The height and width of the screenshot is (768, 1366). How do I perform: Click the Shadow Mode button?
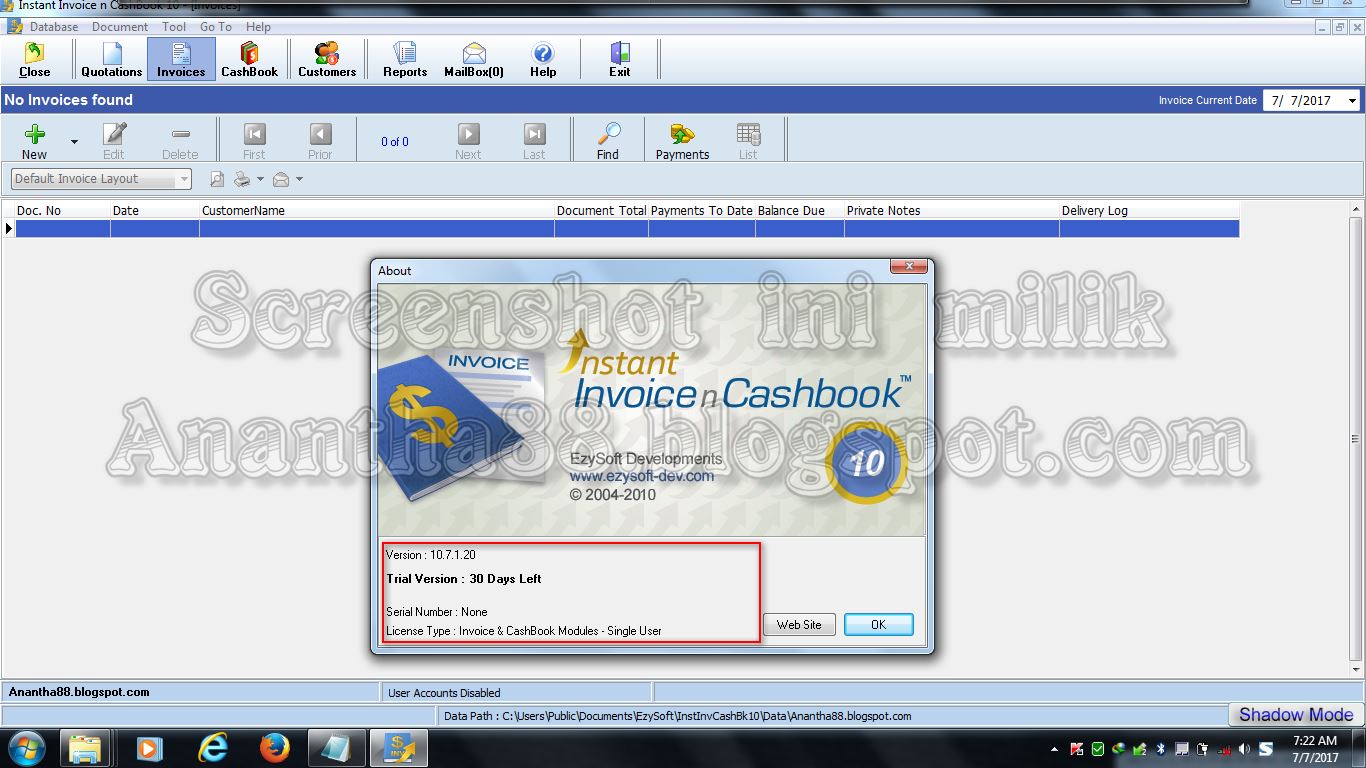(1296, 714)
